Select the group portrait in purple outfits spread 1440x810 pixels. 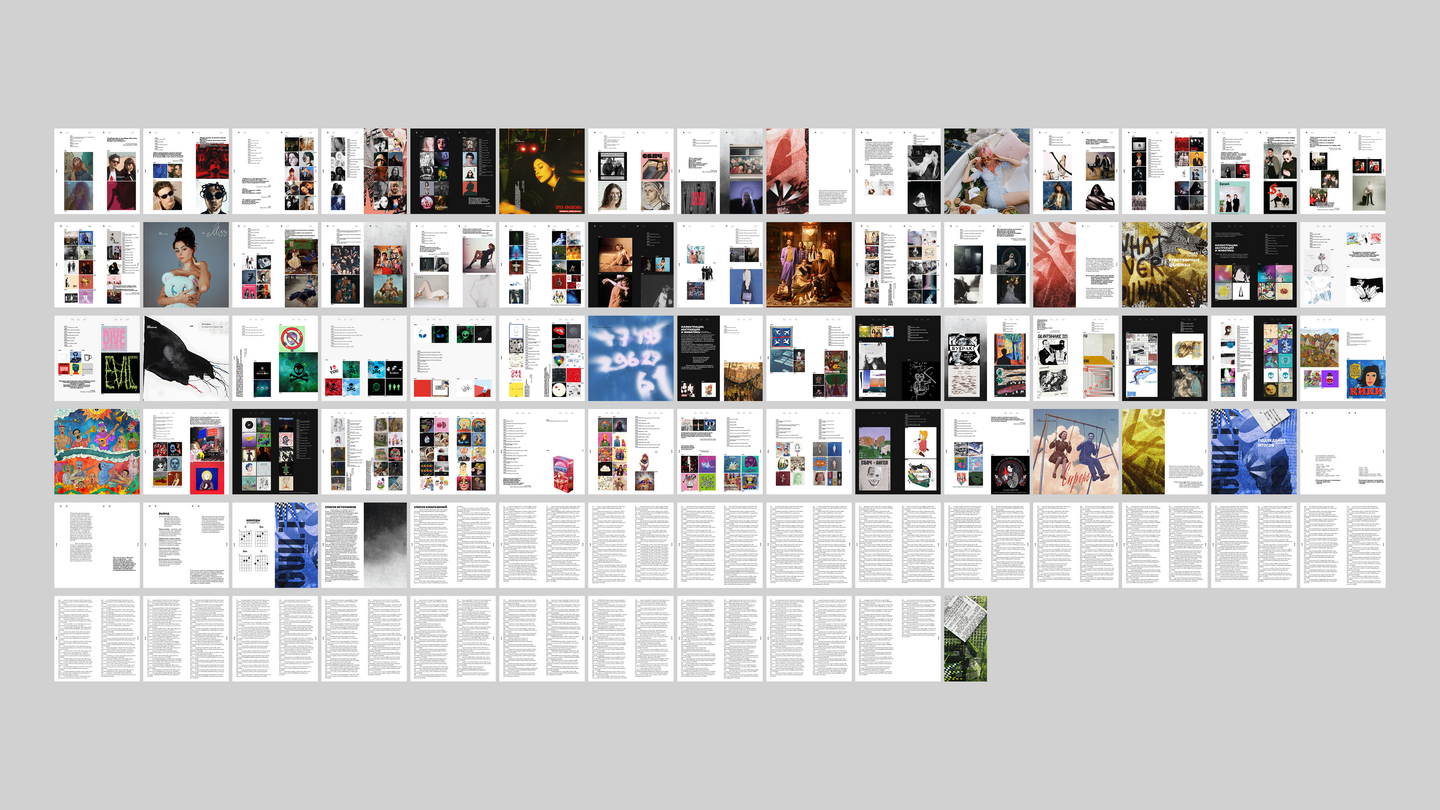809,264
